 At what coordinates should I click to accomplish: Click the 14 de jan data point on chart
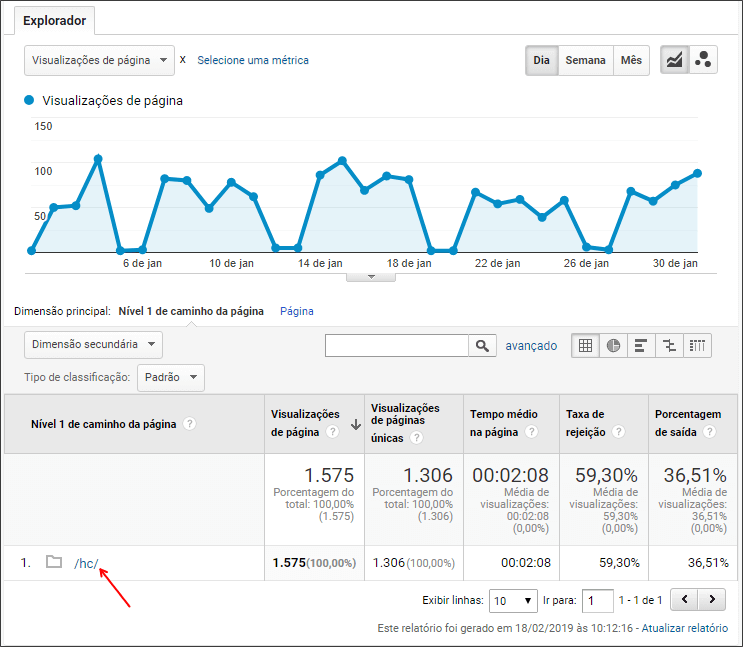click(320, 175)
